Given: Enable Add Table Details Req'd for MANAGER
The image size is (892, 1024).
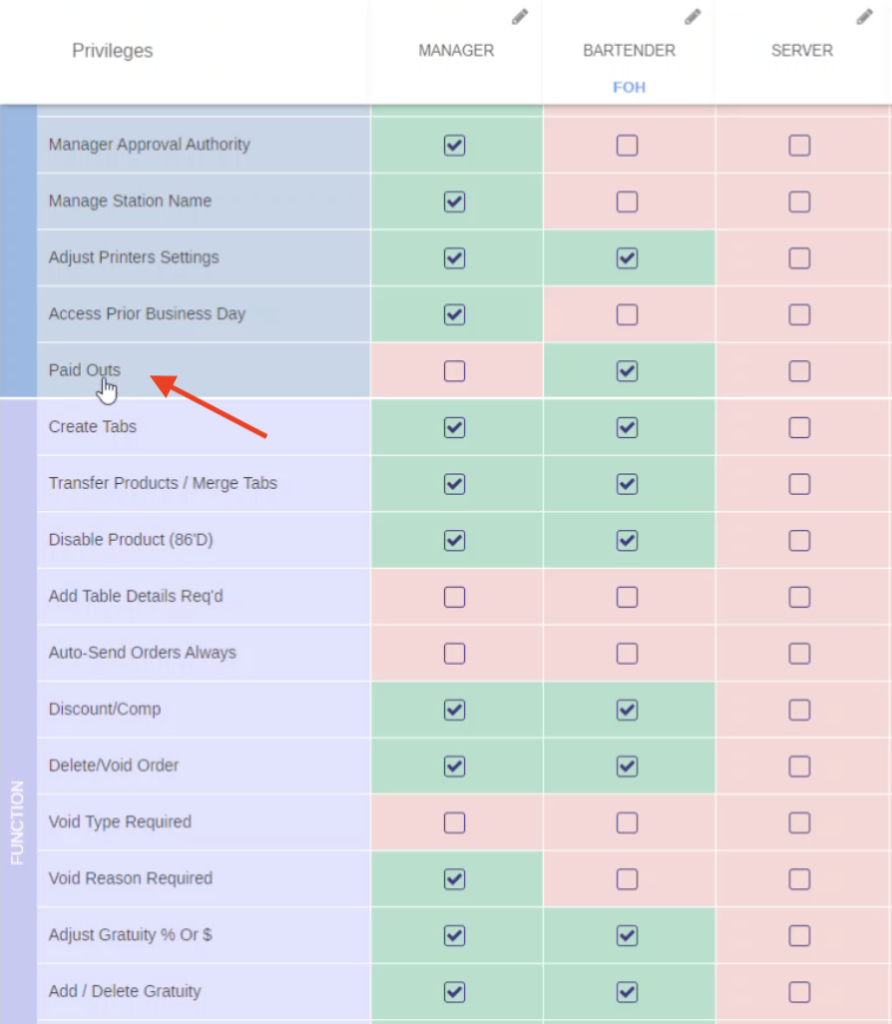Looking at the screenshot, I should point(455,596).
